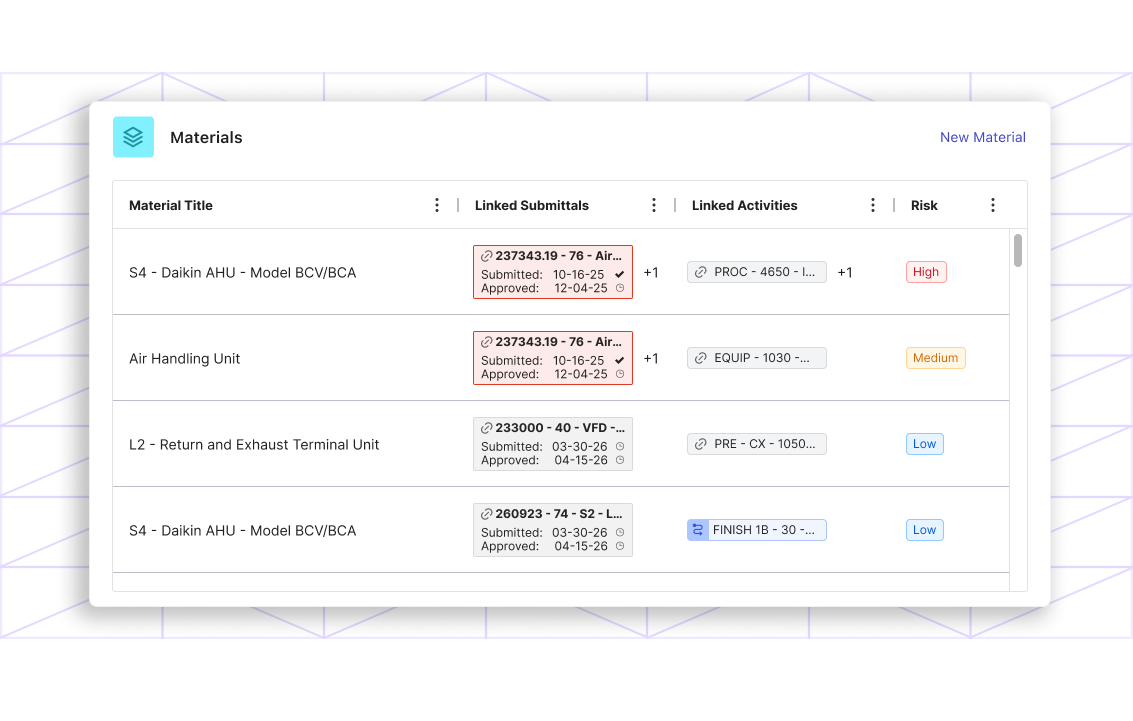Click the link icon on PRE - CX - 1050 chip
Image resolution: width=1133 pixels, height=721 pixels.
(x=700, y=443)
